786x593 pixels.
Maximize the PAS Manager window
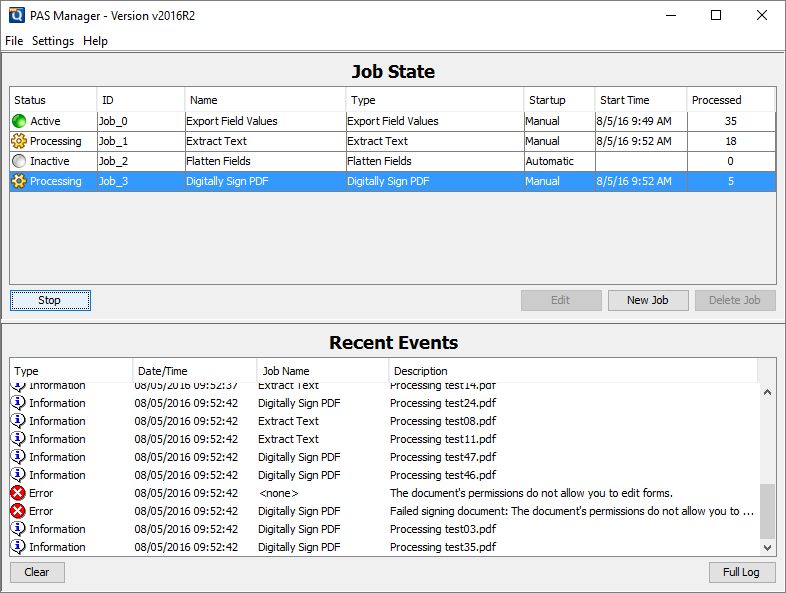click(716, 16)
